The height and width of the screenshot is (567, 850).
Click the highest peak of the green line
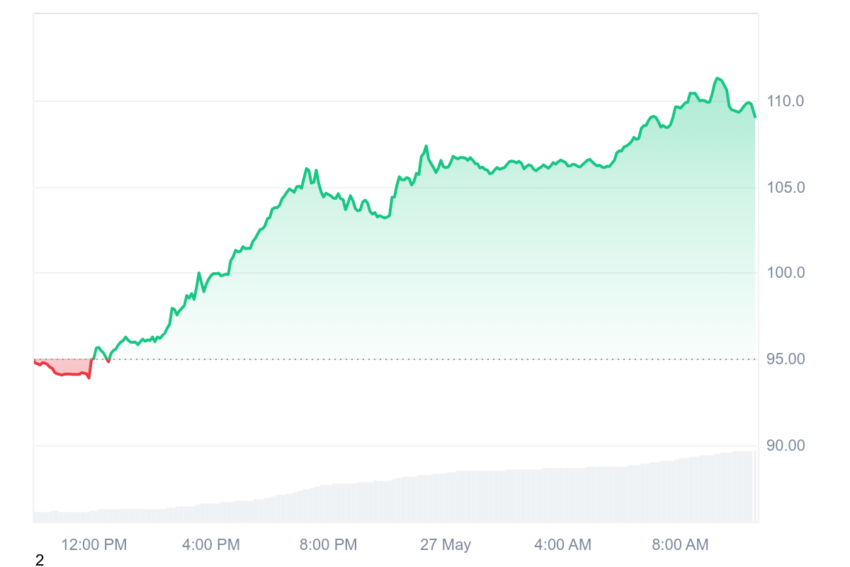718,79
